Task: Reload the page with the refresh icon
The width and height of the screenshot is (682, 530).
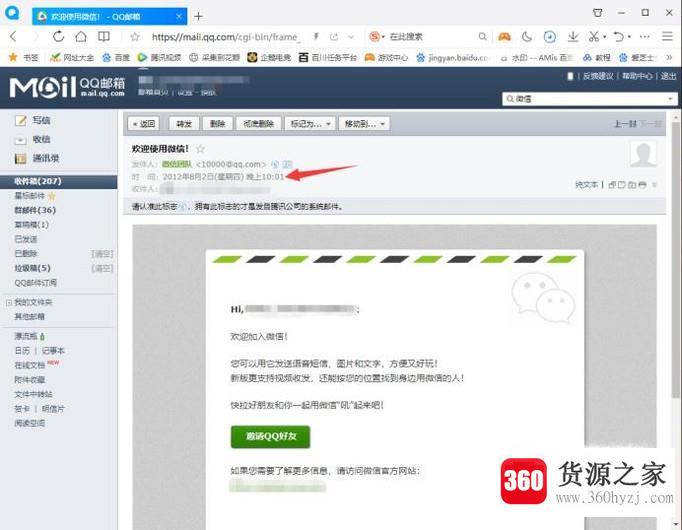Action: click(x=58, y=37)
